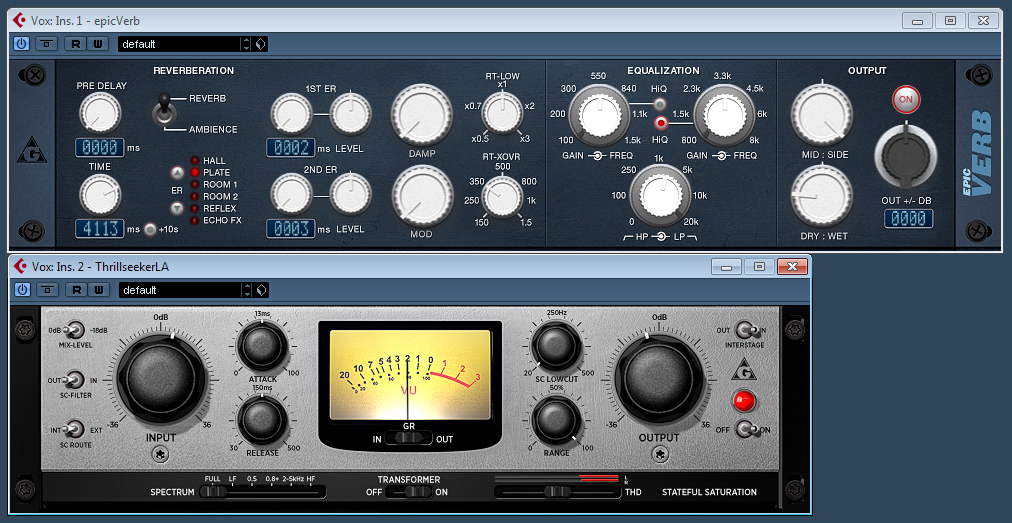Click Read automation button in epicVerb
Screen dimensions: 1012x523
pos(76,43)
